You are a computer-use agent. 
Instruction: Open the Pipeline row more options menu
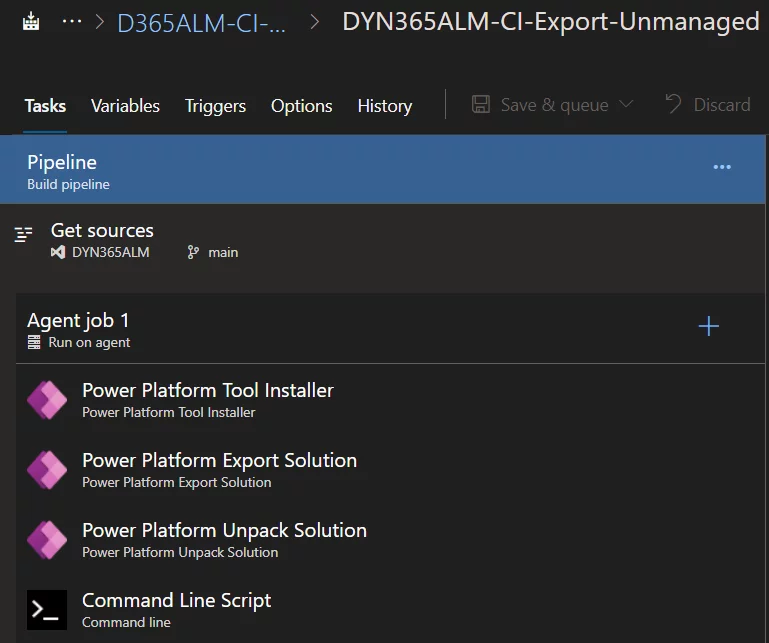tap(722, 167)
